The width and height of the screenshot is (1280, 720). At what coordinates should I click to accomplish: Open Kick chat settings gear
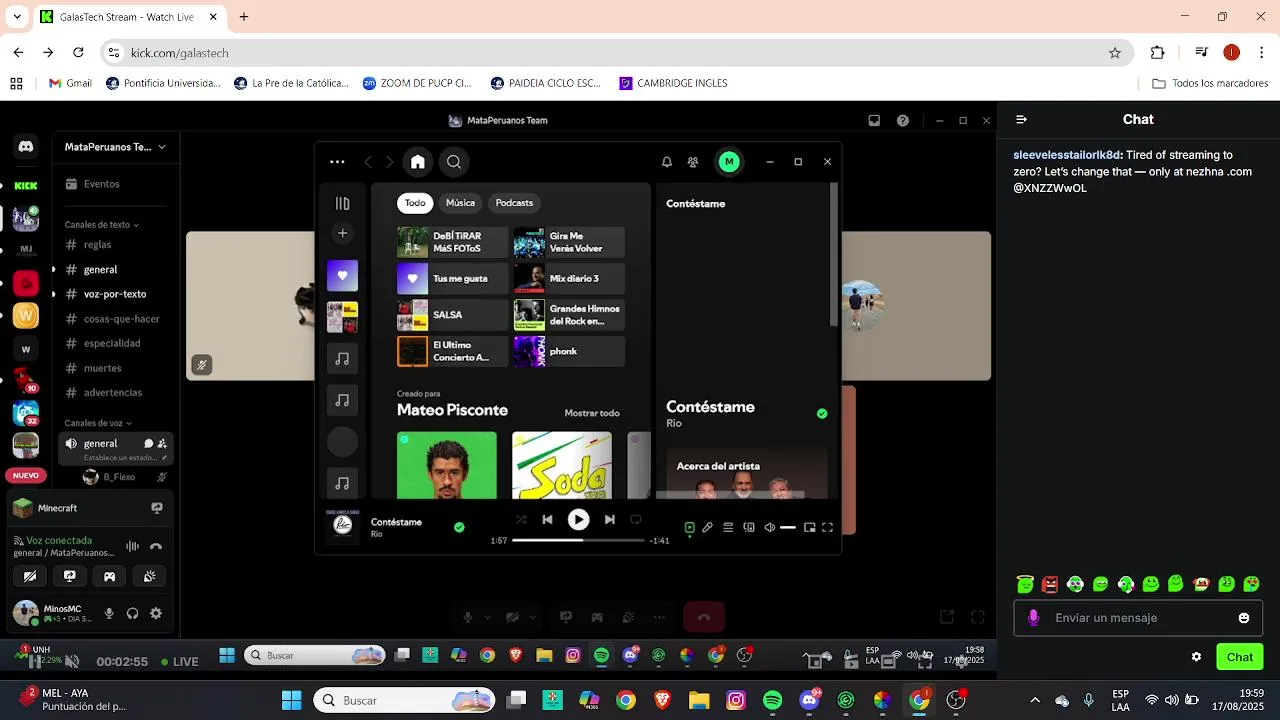[1196, 657]
